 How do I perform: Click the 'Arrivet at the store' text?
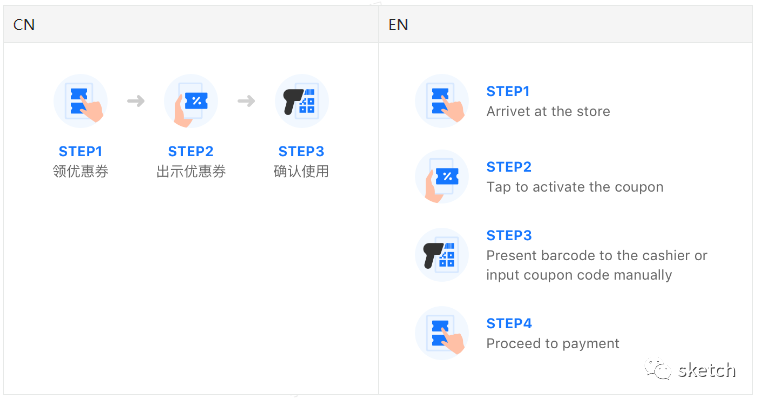pos(548,111)
